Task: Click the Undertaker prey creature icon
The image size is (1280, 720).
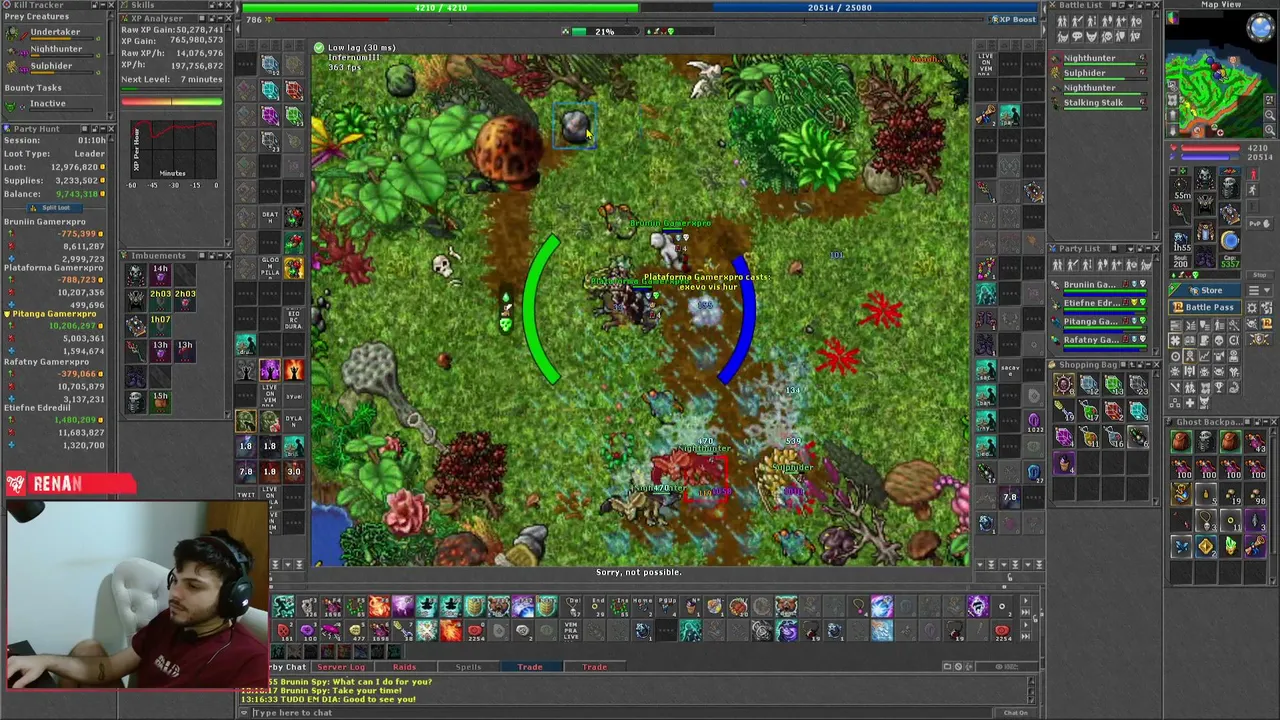Action: (x=12, y=32)
